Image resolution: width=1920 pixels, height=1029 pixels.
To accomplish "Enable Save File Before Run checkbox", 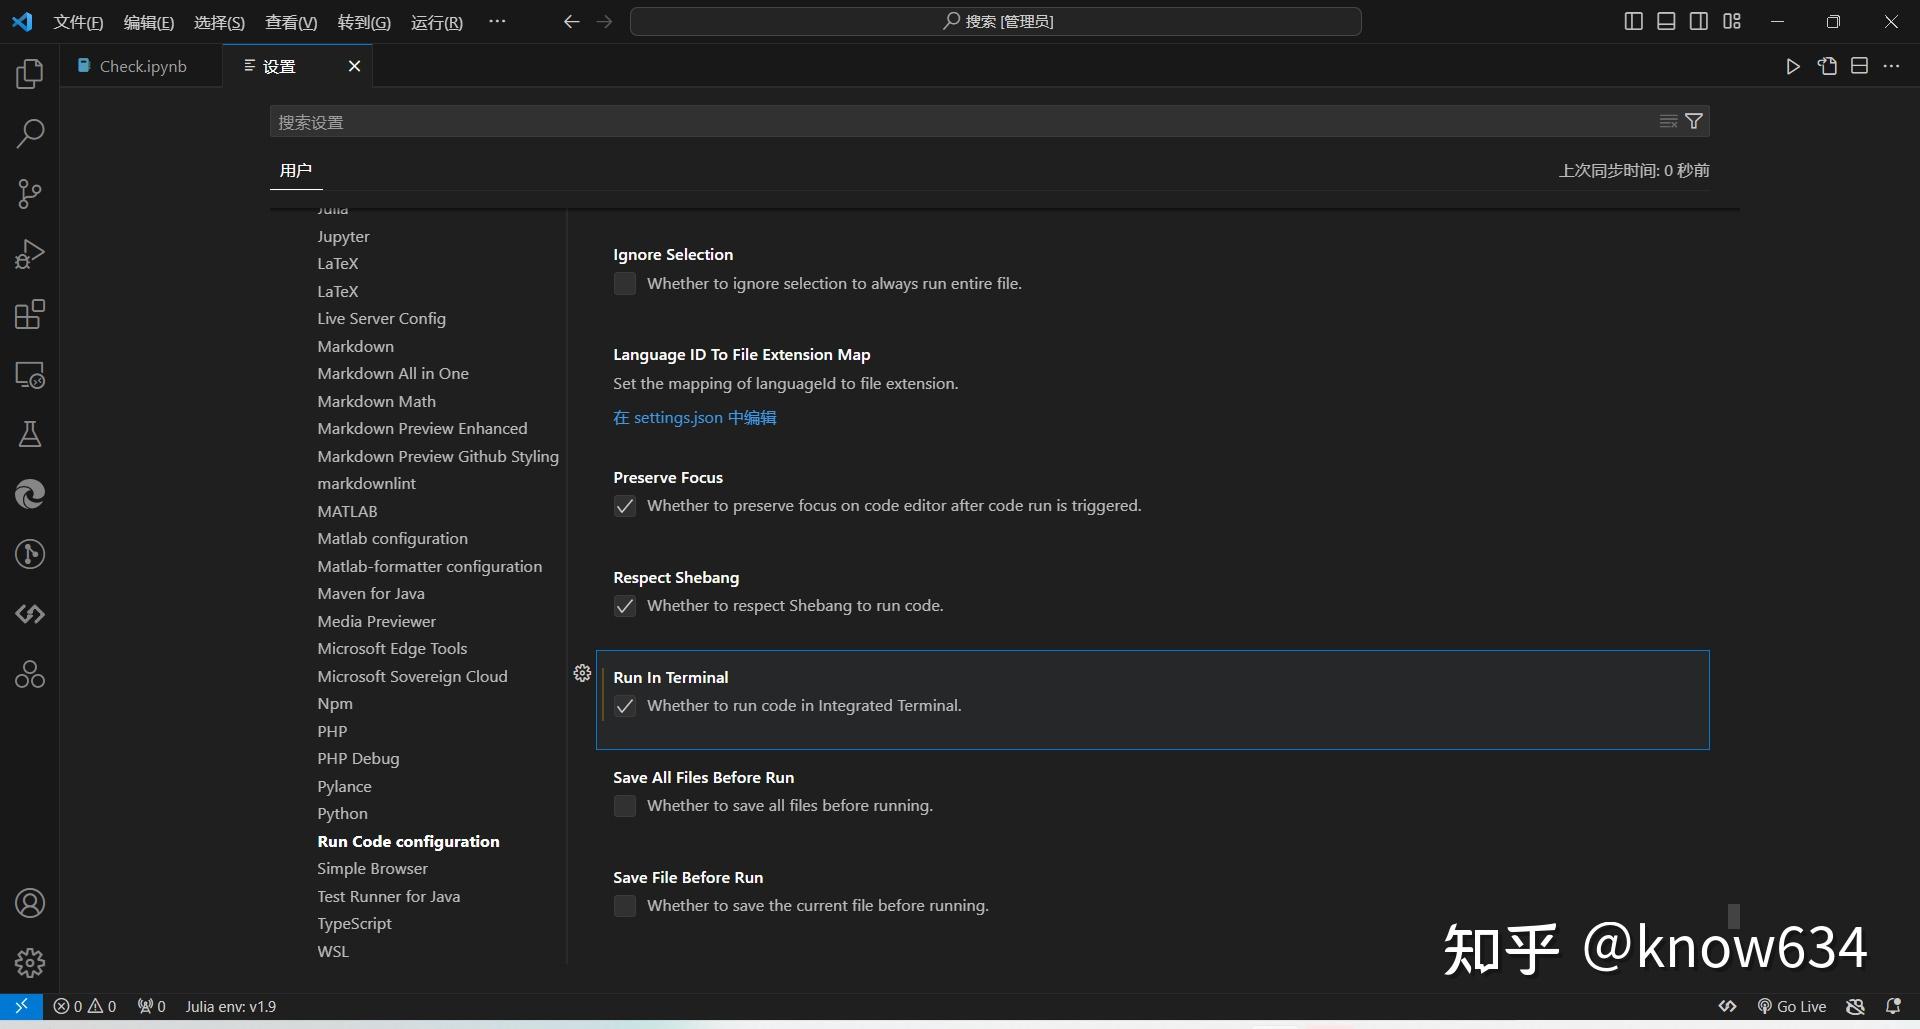I will click(x=625, y=906).
